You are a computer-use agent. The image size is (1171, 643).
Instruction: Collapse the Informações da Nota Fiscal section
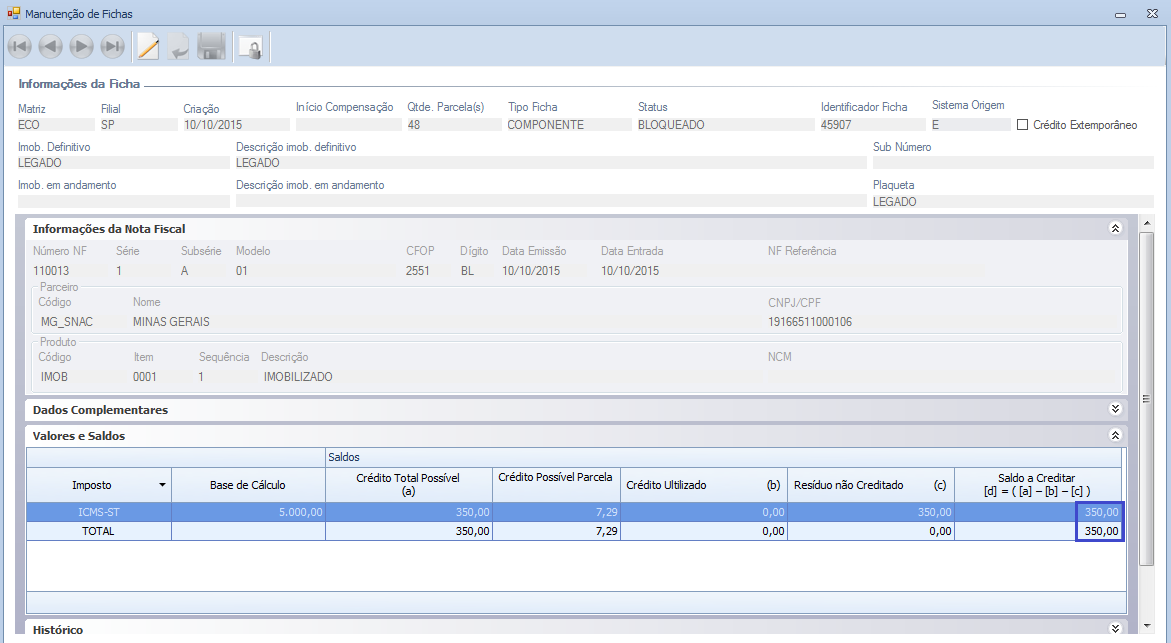(1115, 229)
